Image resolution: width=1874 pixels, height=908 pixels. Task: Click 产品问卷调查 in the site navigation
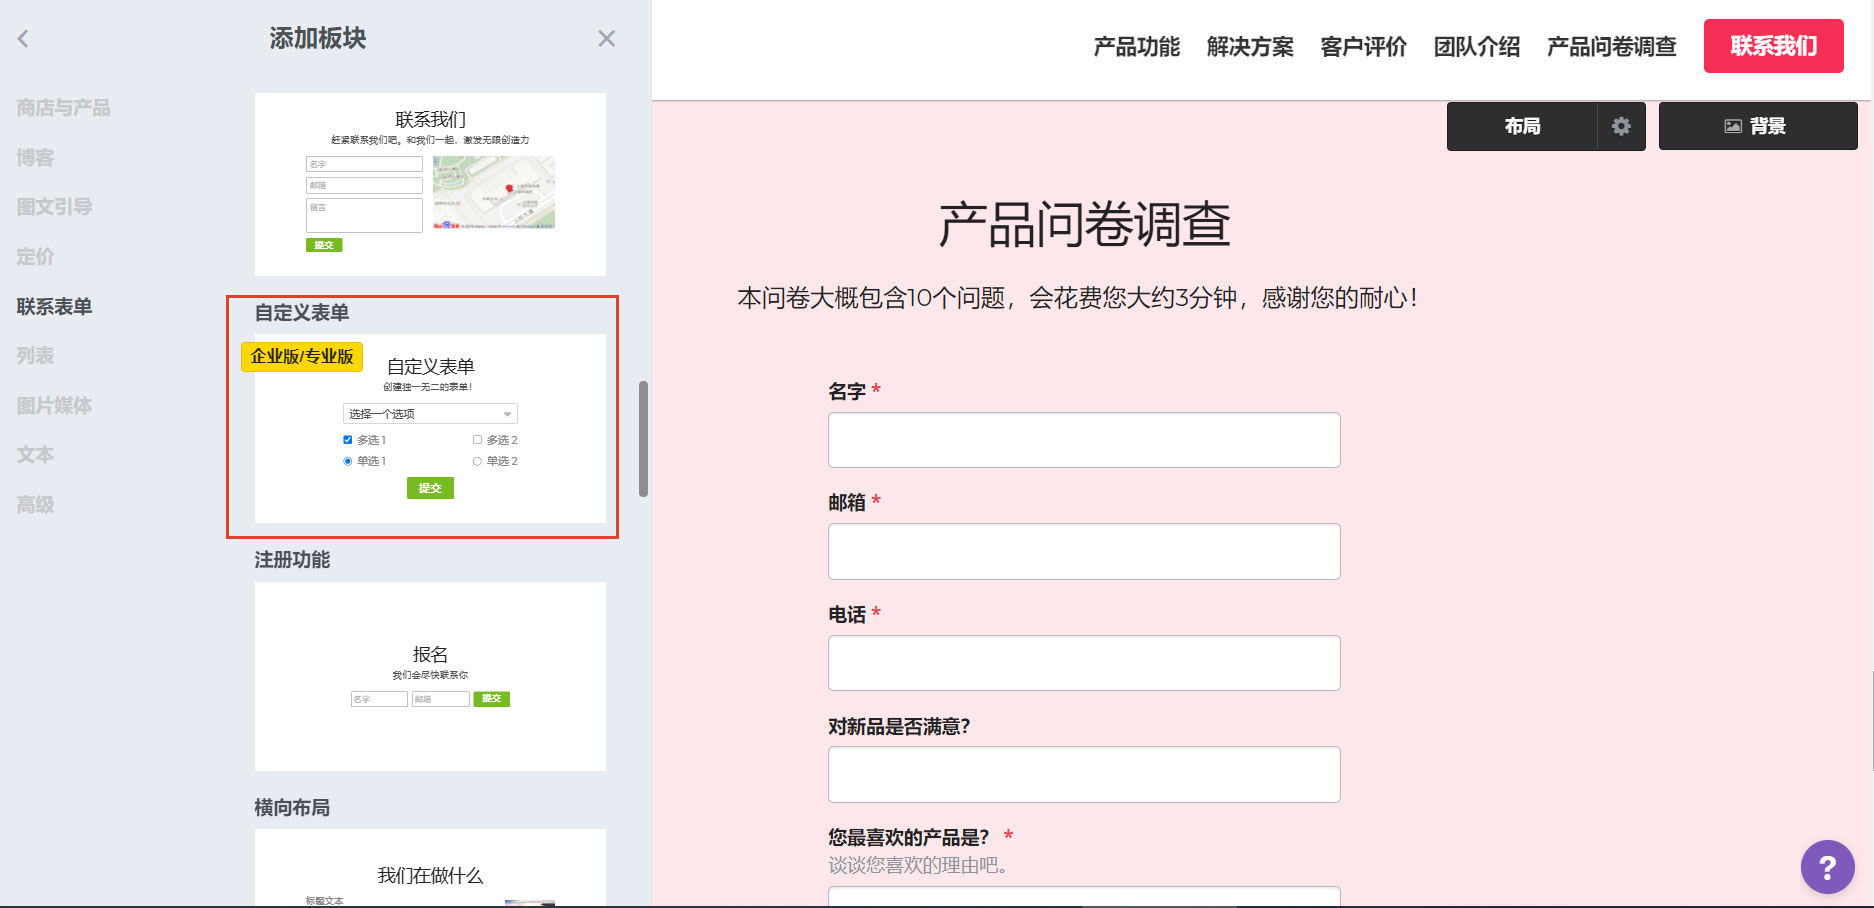coord(1611,46)
